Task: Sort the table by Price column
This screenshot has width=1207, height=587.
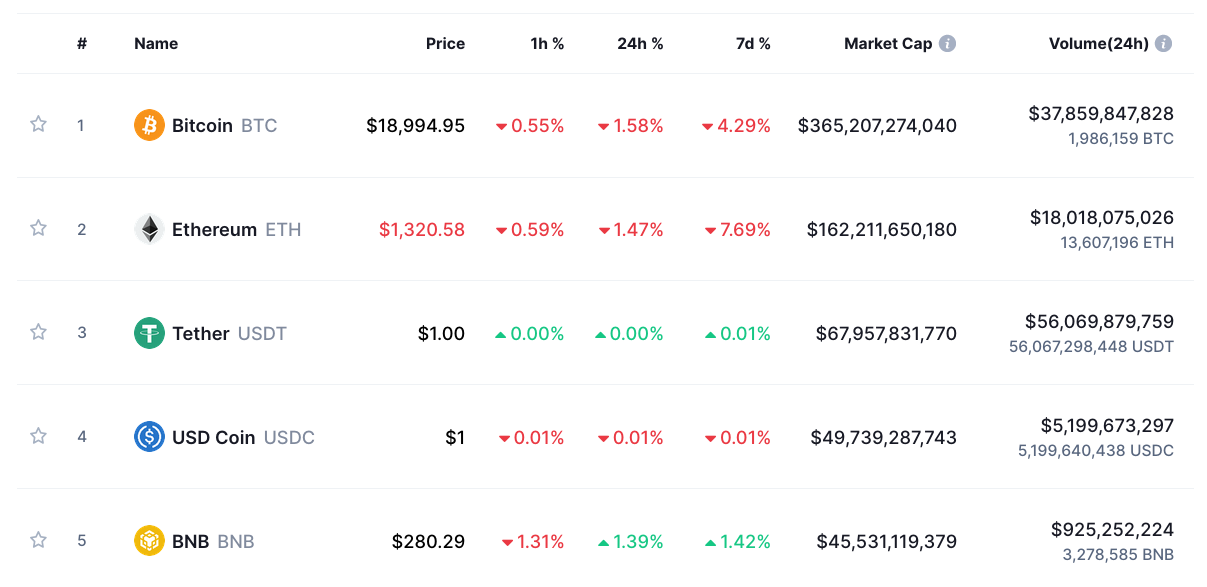Action: (445, 44)
